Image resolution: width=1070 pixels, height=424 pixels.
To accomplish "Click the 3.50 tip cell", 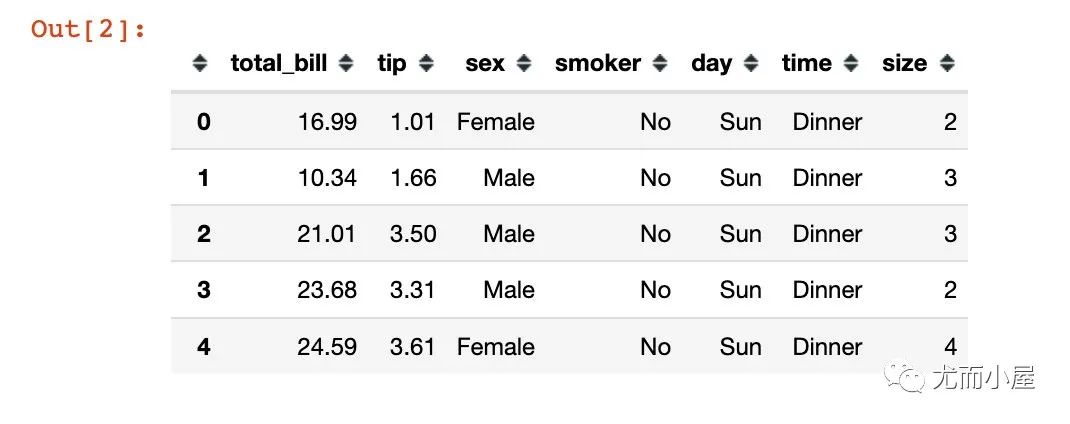I will coord(413,234).
